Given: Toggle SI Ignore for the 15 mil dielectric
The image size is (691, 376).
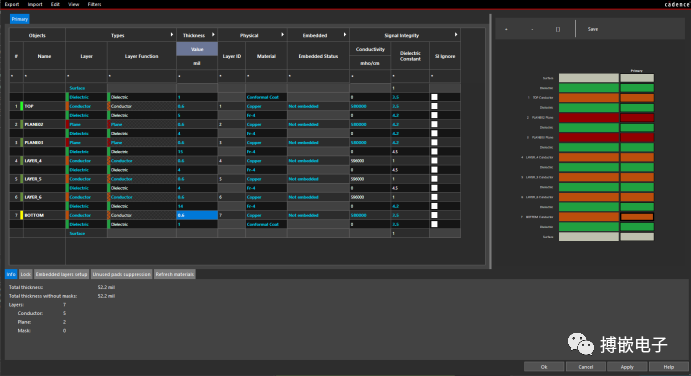Looking at the screenshot, I should 434,152.
